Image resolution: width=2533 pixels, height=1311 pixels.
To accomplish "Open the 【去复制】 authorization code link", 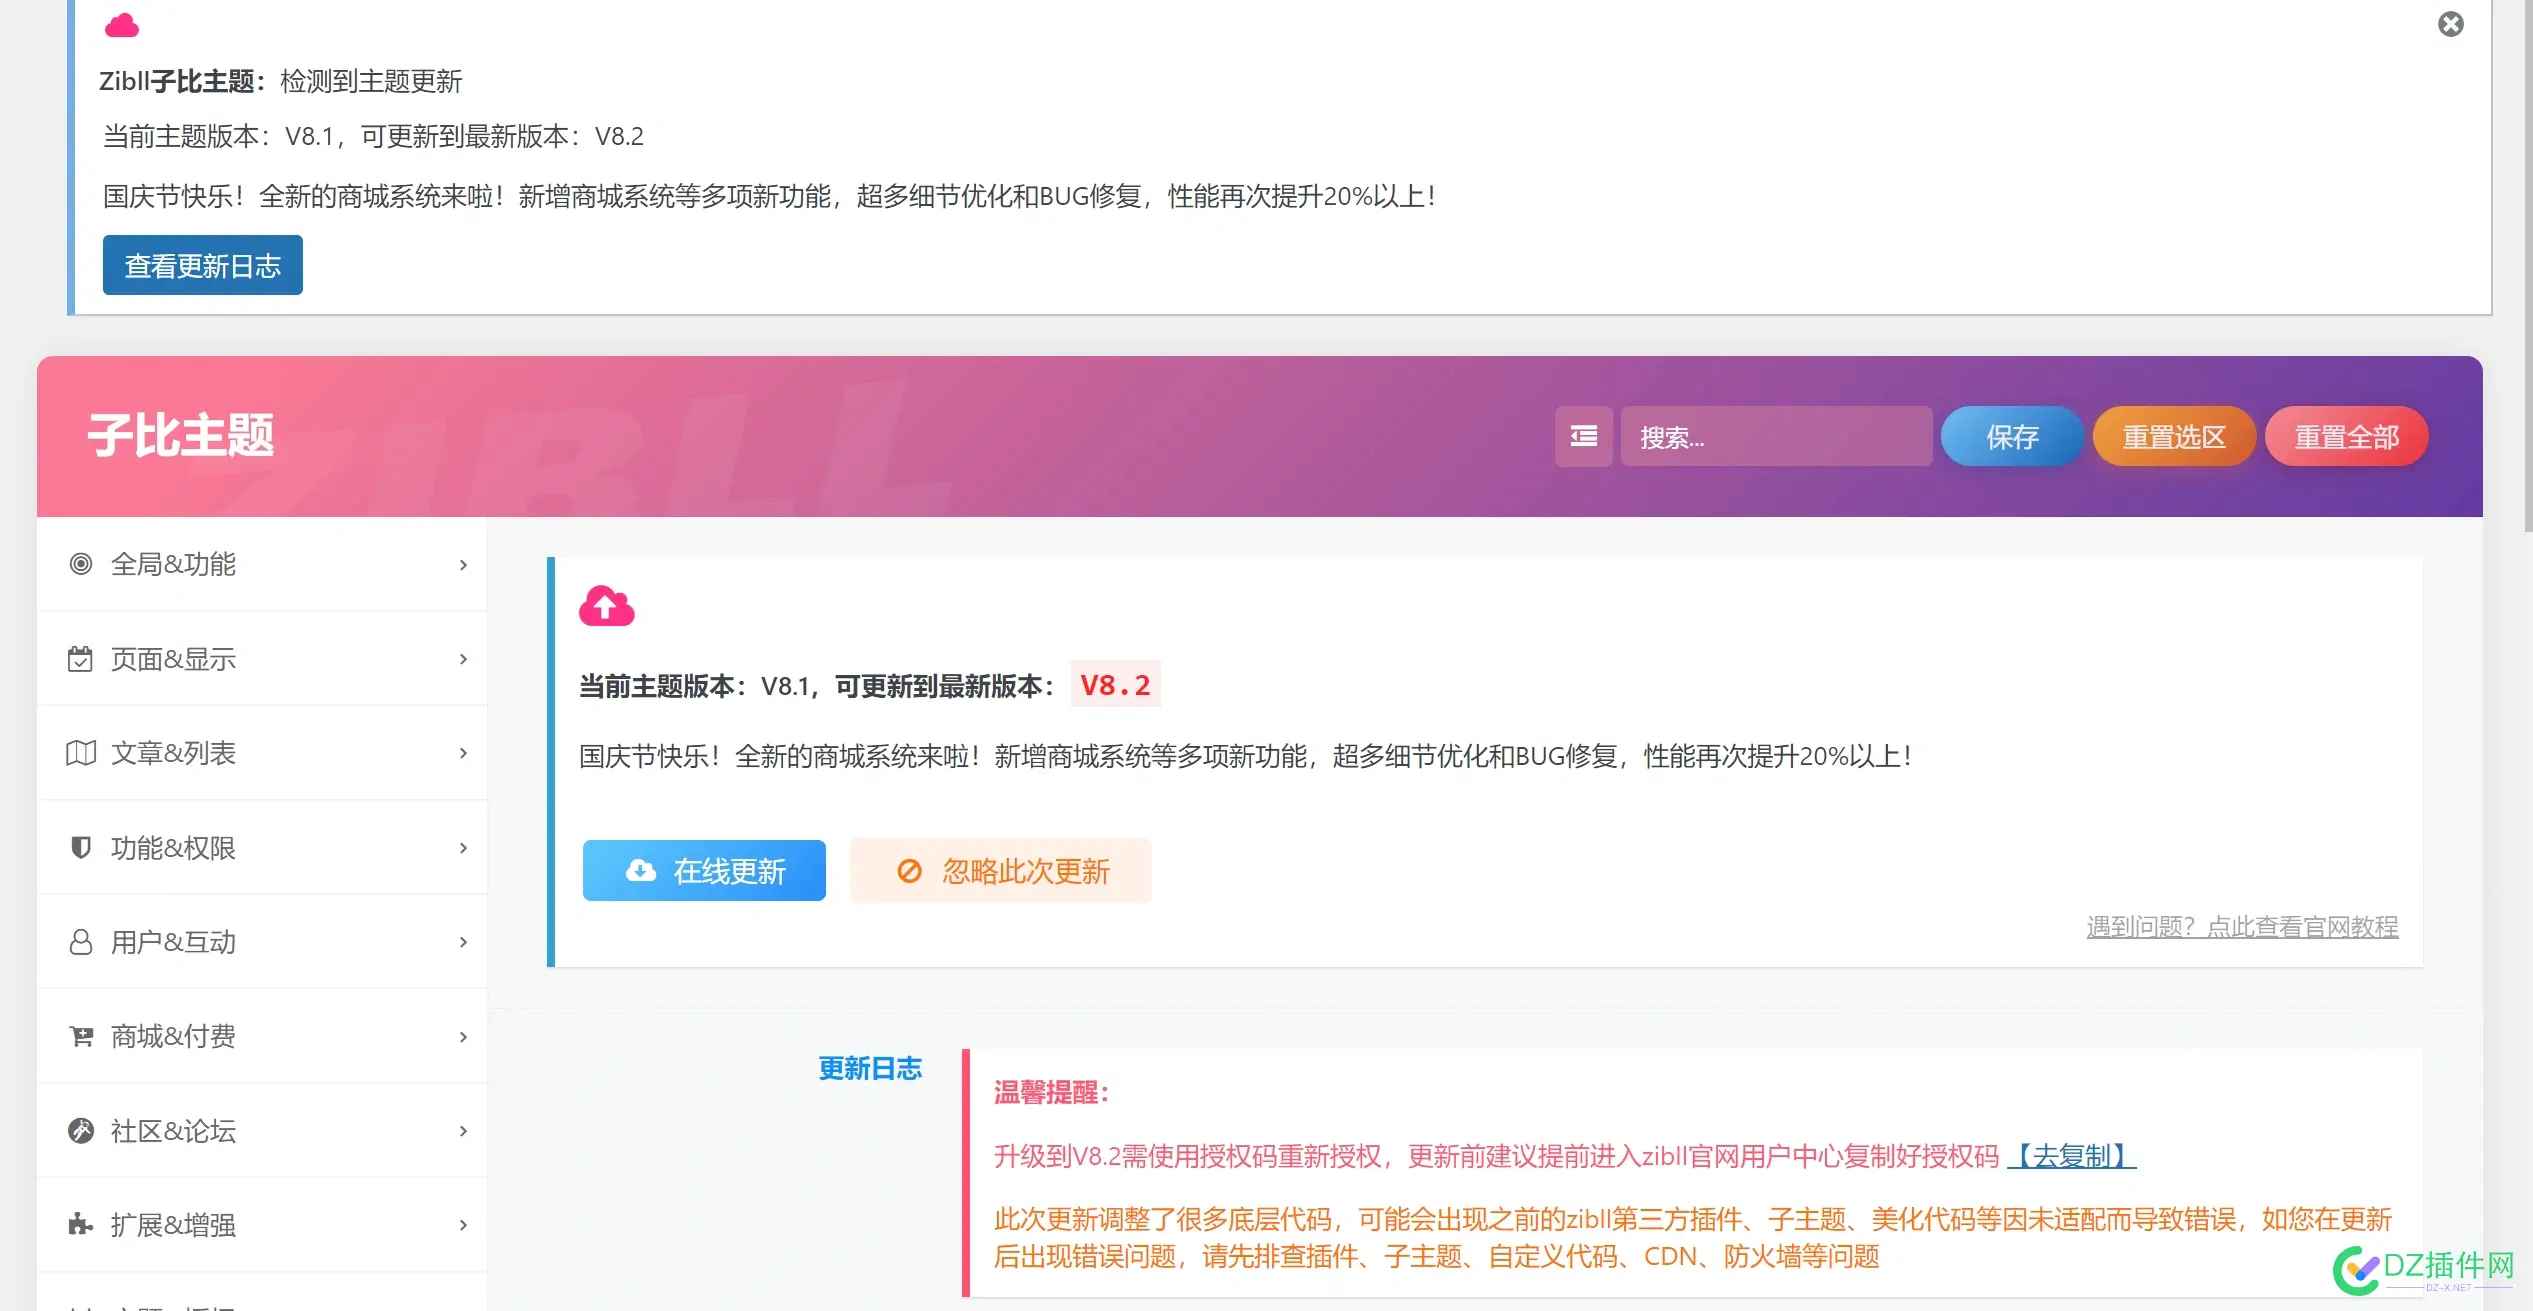I will [2071, 1155].
